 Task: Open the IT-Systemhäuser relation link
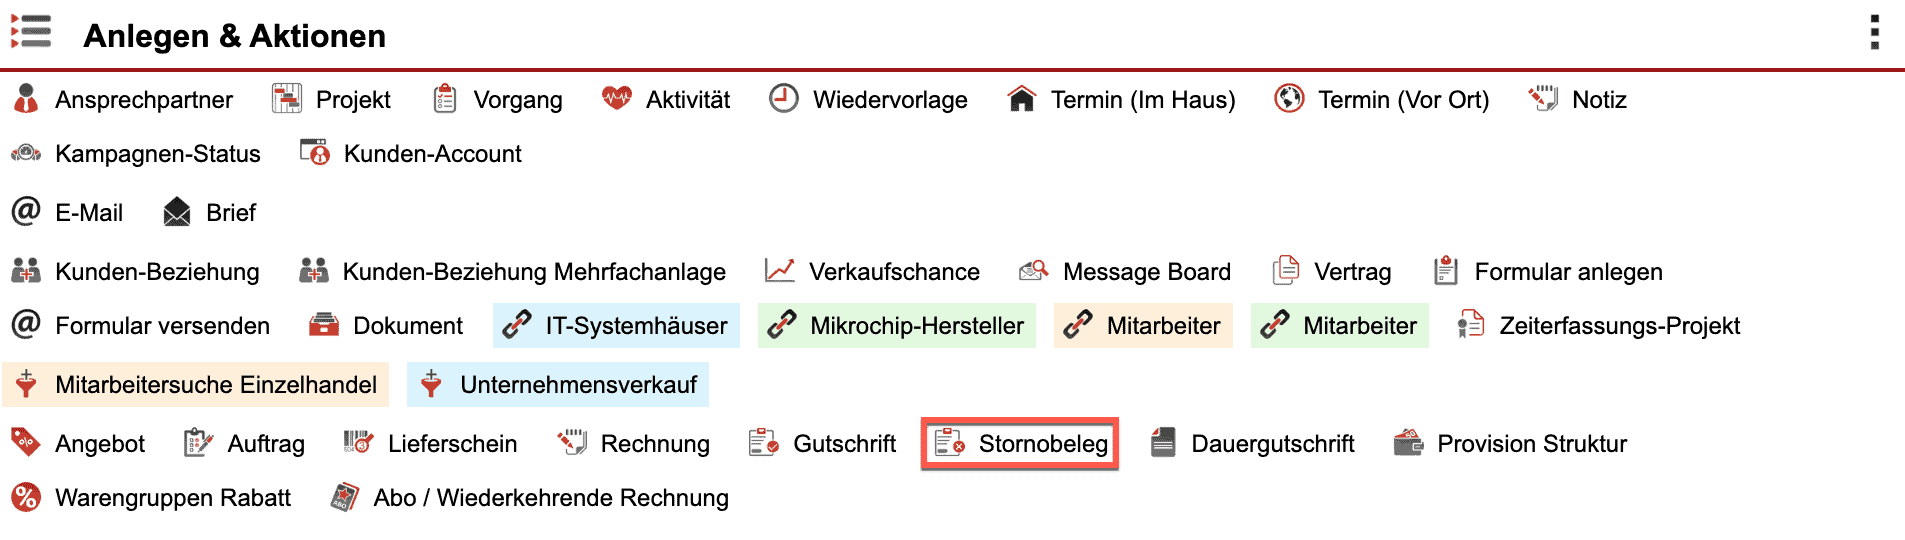pyautogui.click(x=616, y=325)
